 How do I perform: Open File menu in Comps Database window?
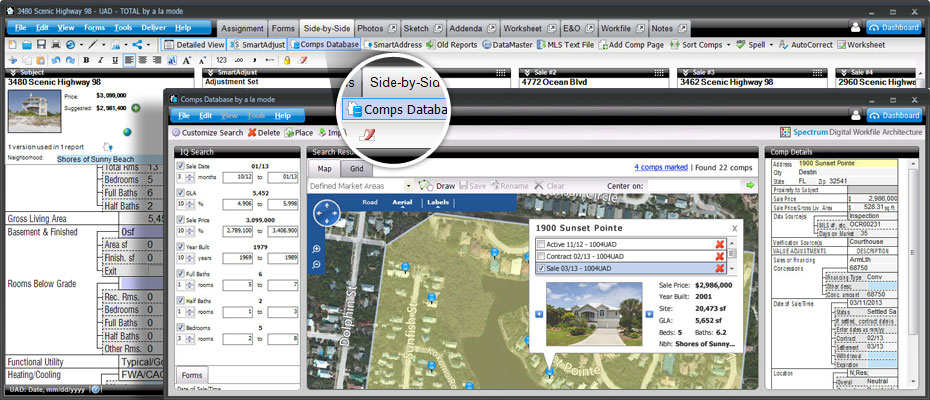tap(184, 116)
